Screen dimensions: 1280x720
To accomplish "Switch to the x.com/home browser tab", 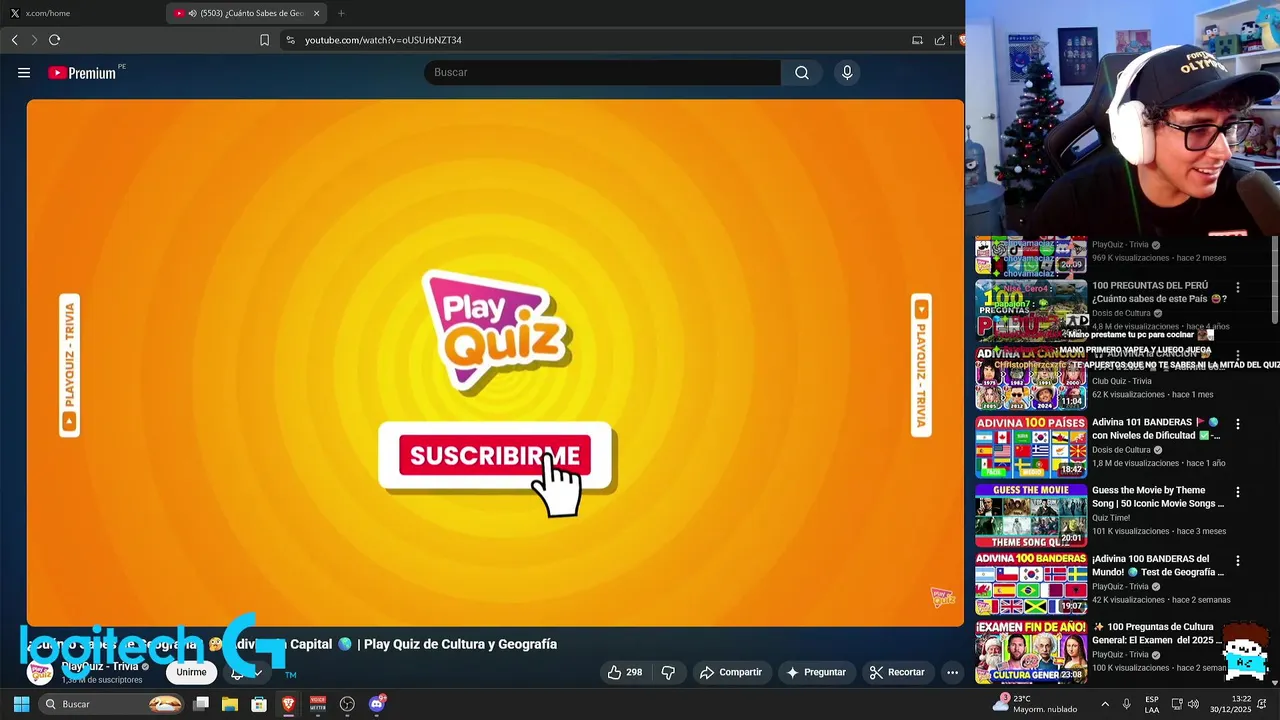I will point(82,13).
